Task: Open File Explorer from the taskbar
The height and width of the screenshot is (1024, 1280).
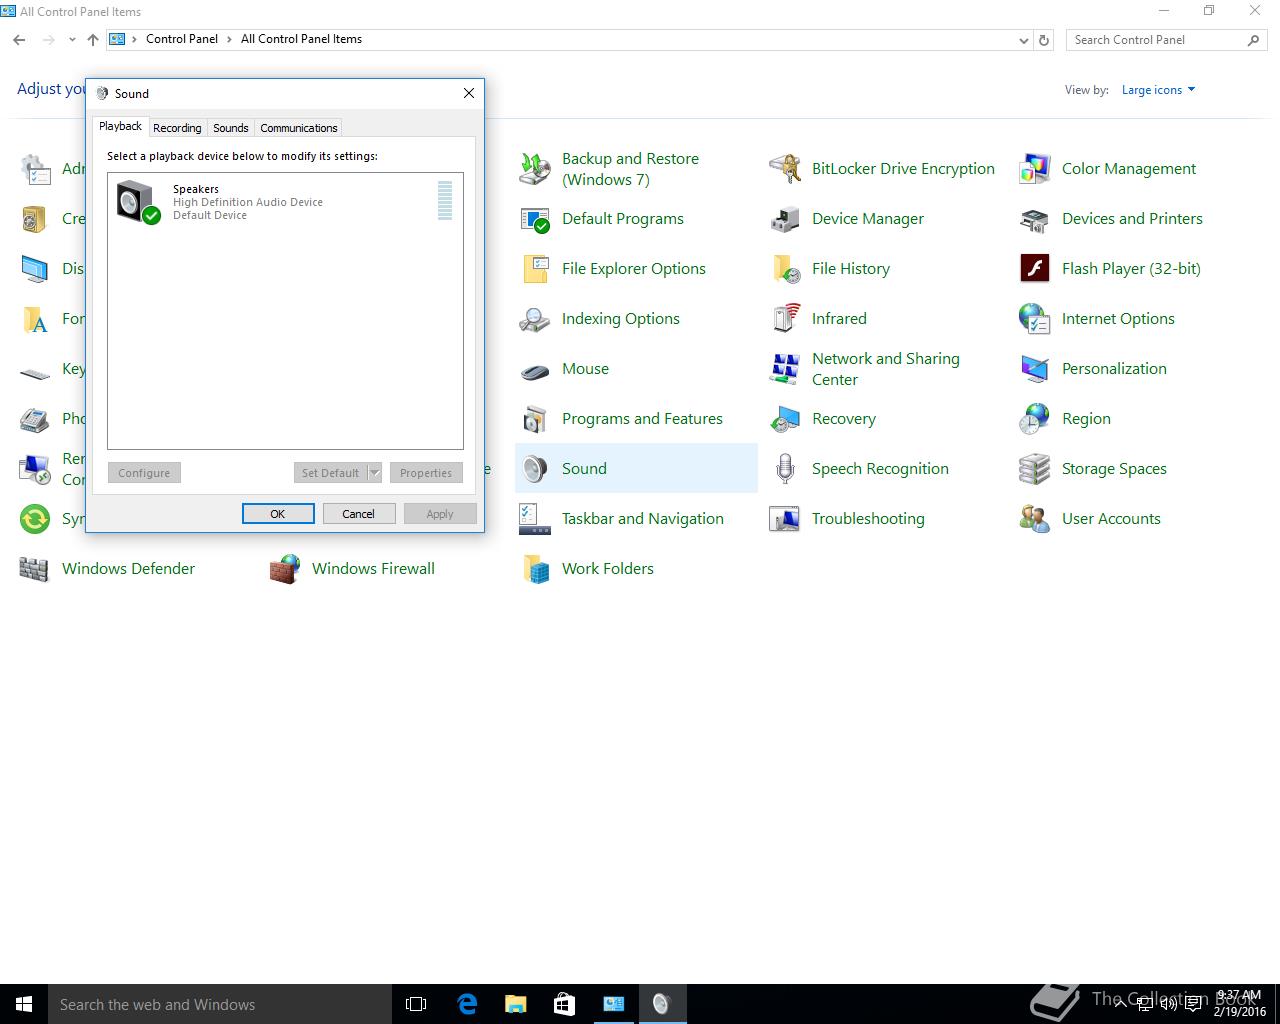Action: 515,1004
